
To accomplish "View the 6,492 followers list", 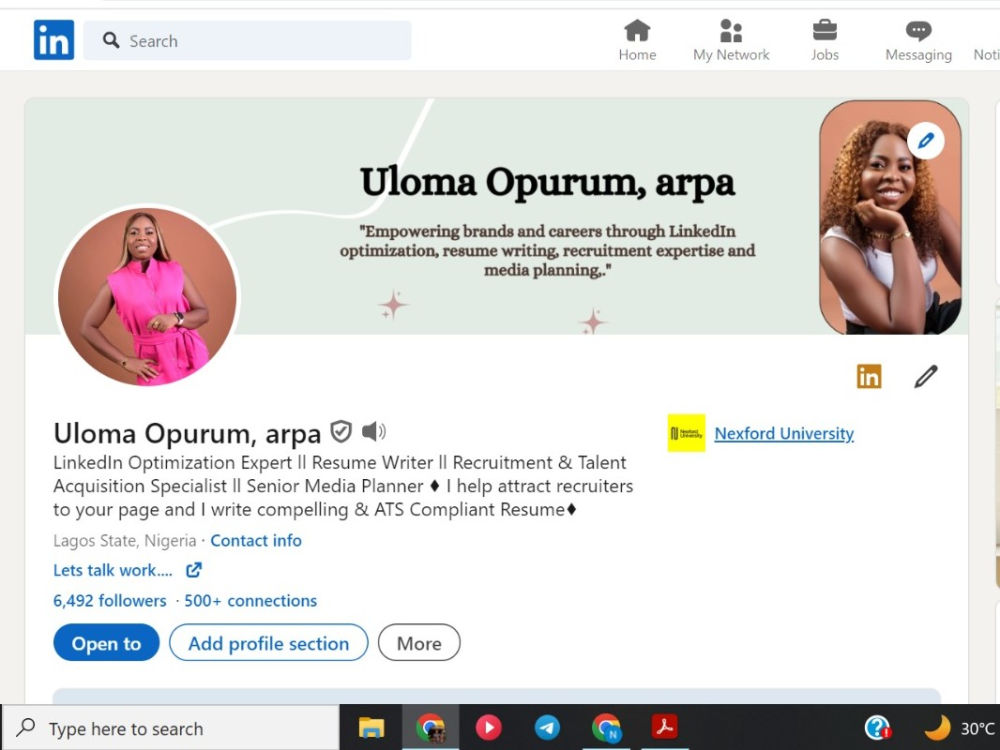I will point(110,601).
